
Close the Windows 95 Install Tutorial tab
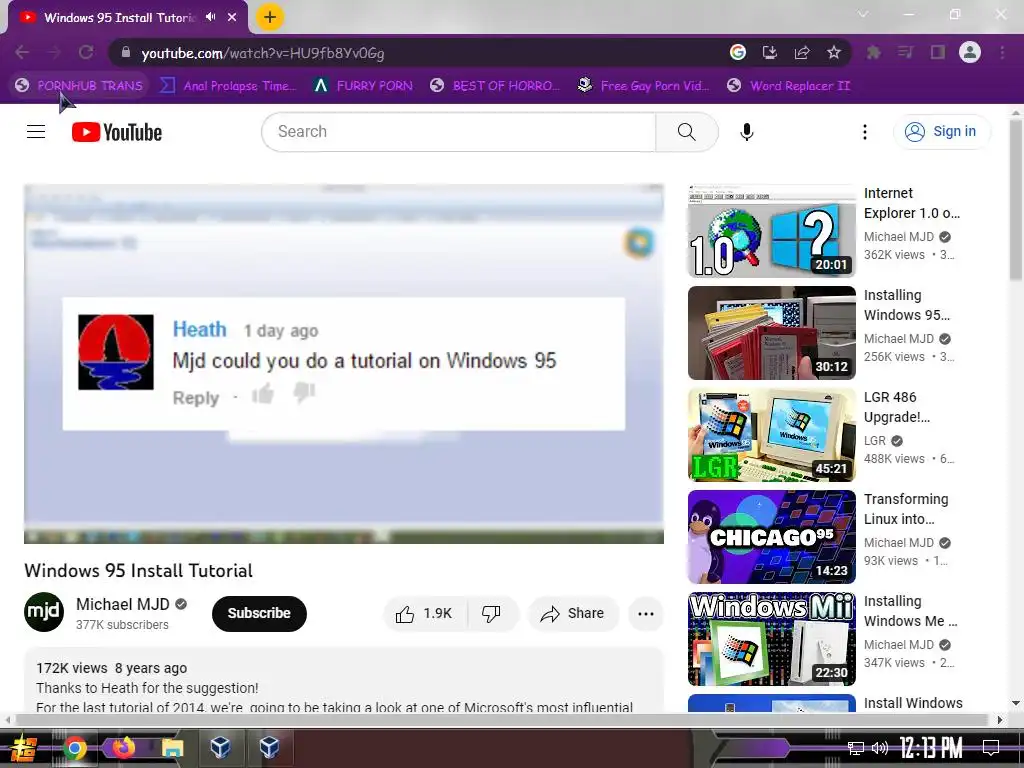232,17
